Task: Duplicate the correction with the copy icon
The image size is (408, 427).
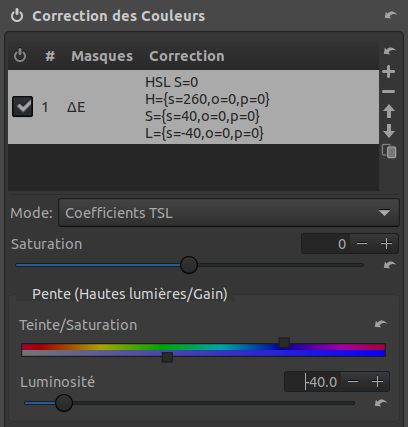Action: click(x=389, y=151)
